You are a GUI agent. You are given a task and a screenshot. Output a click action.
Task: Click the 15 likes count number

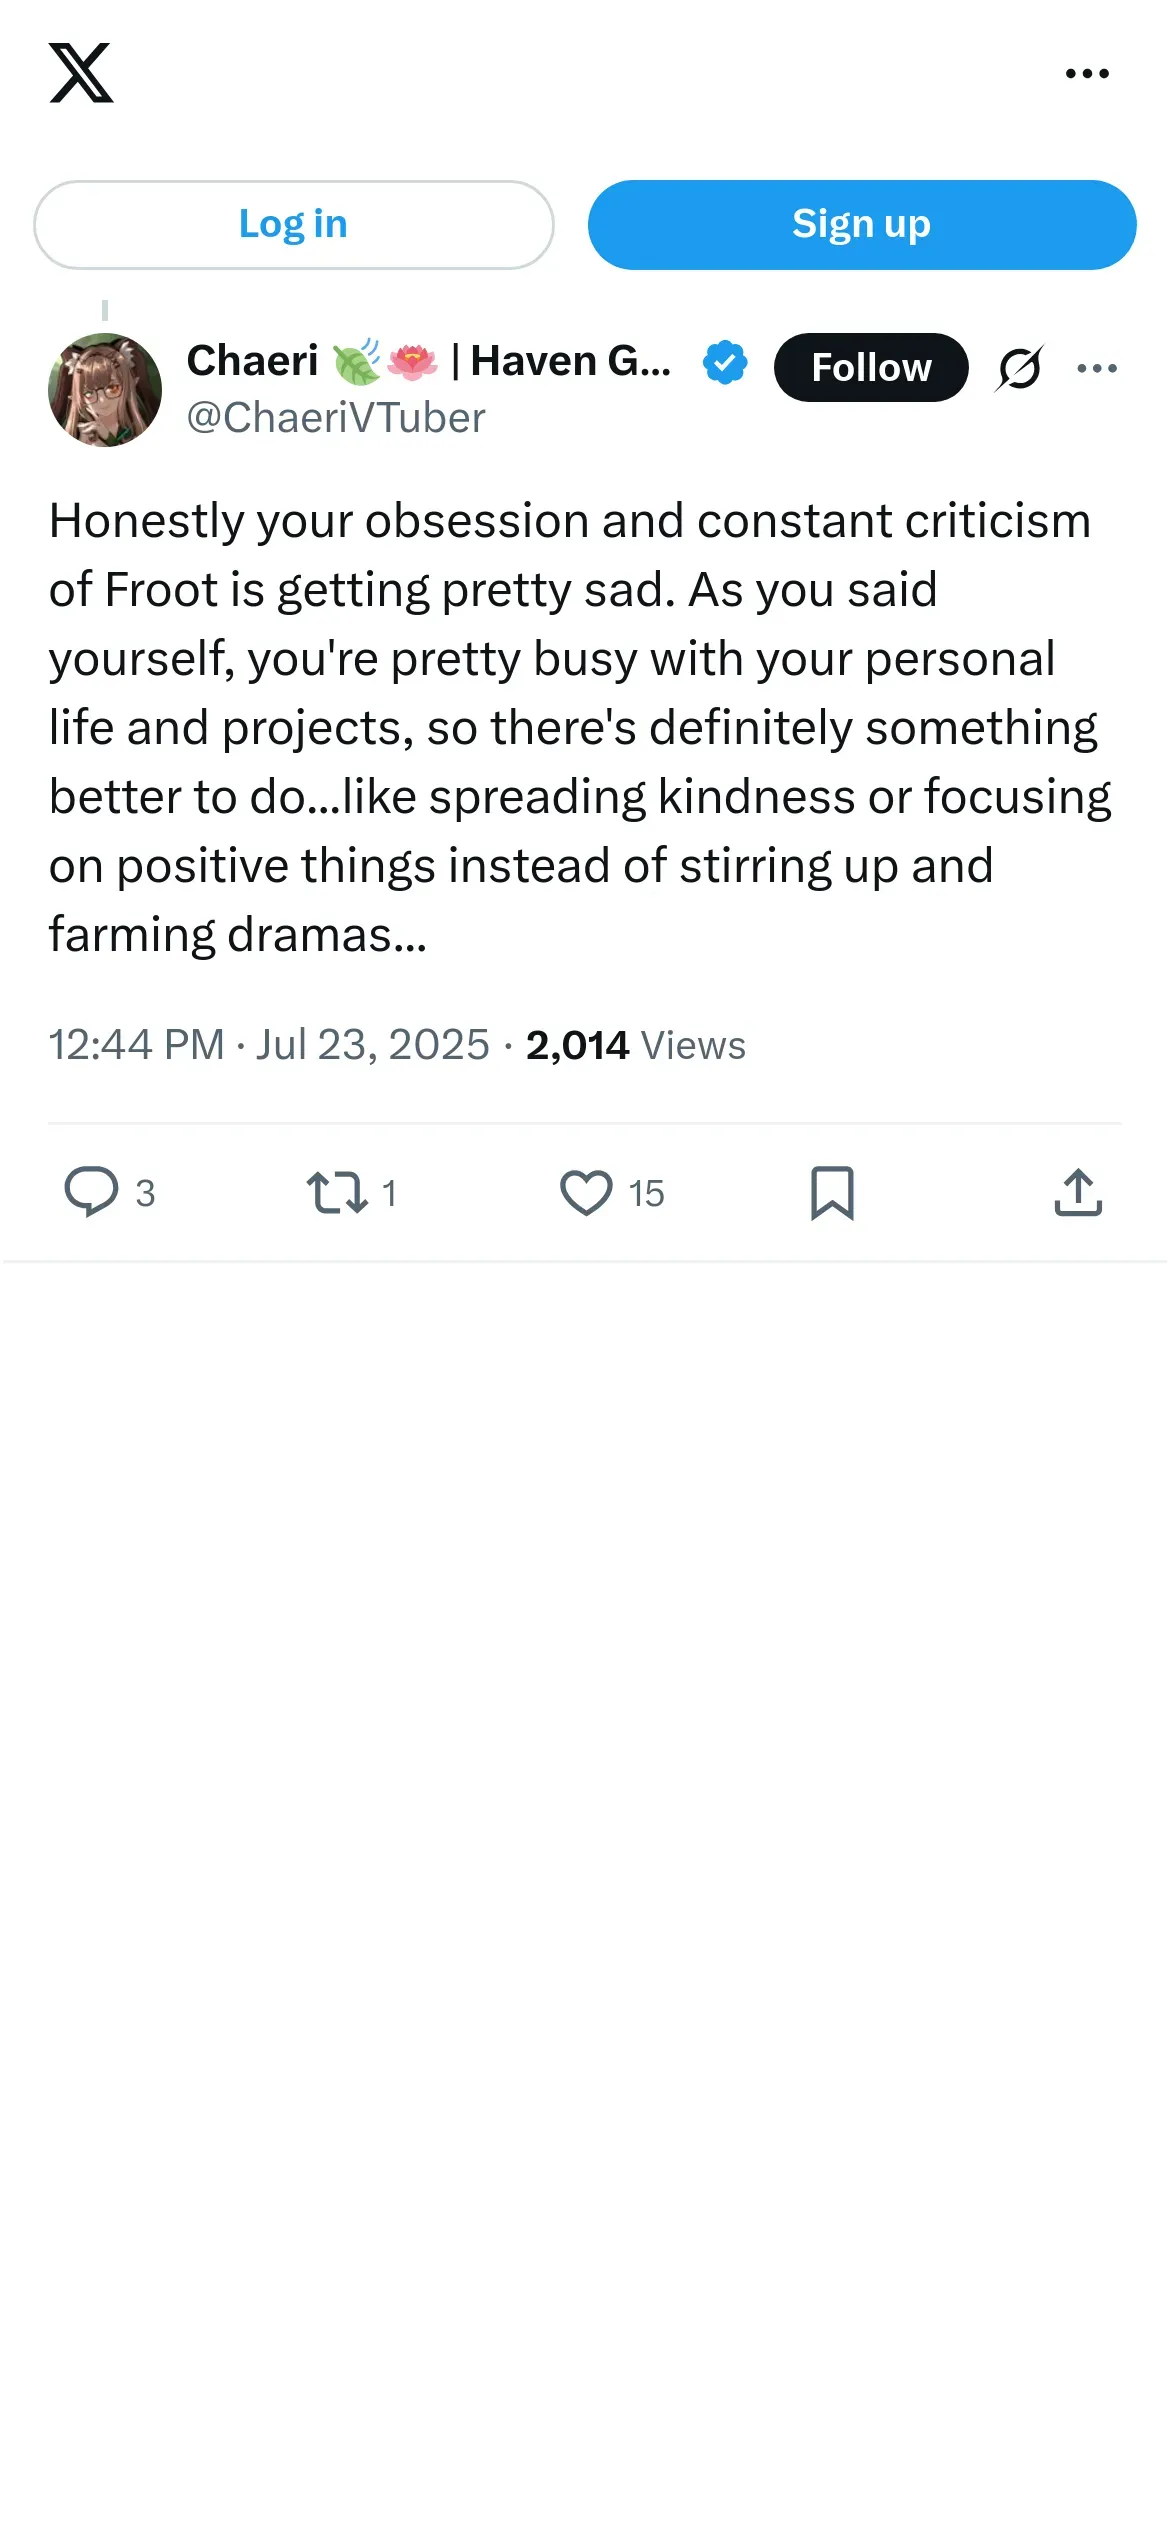[647, 1193]
